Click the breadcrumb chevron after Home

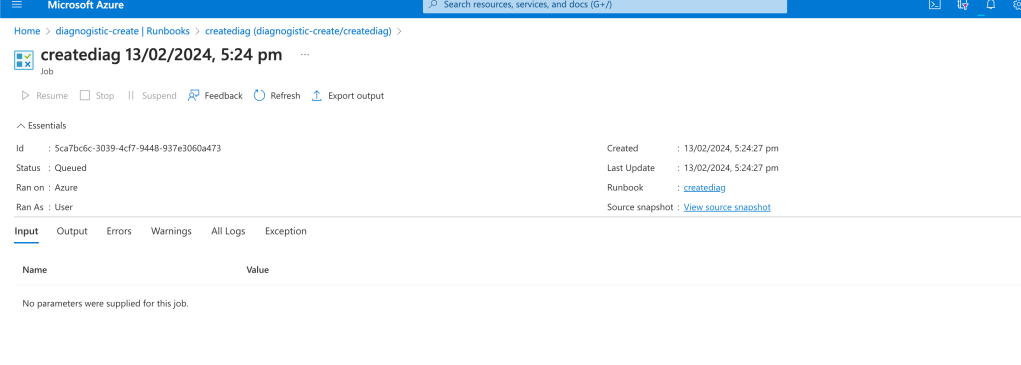point(48,31)
